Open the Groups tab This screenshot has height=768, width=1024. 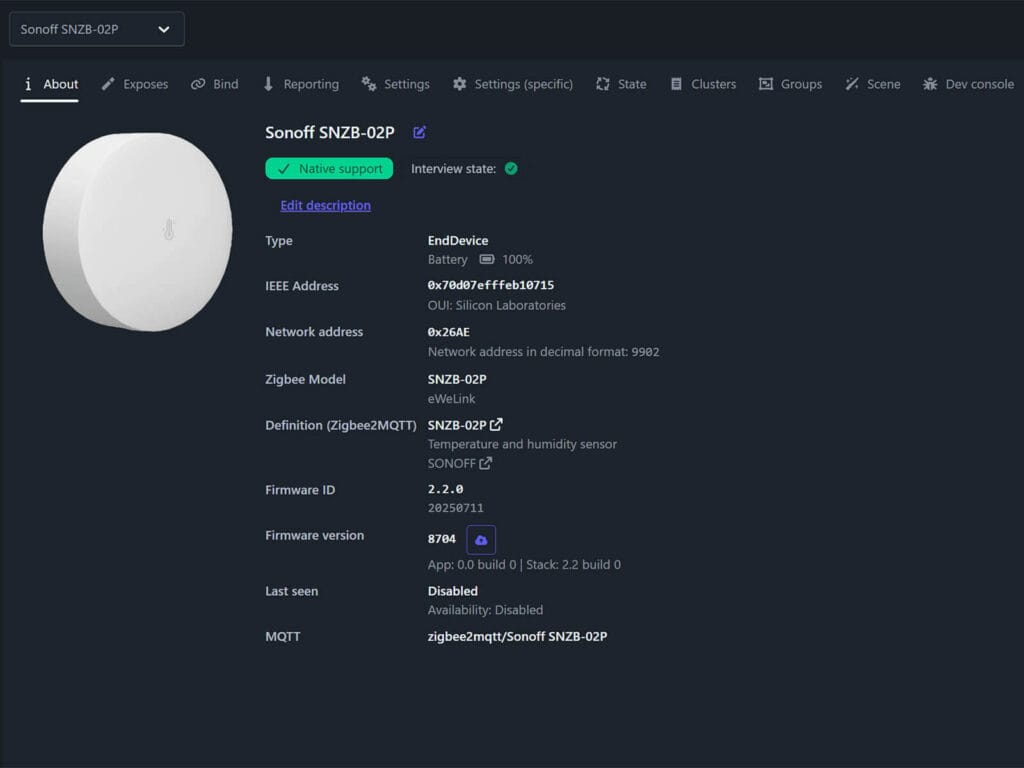pos(790,84)
